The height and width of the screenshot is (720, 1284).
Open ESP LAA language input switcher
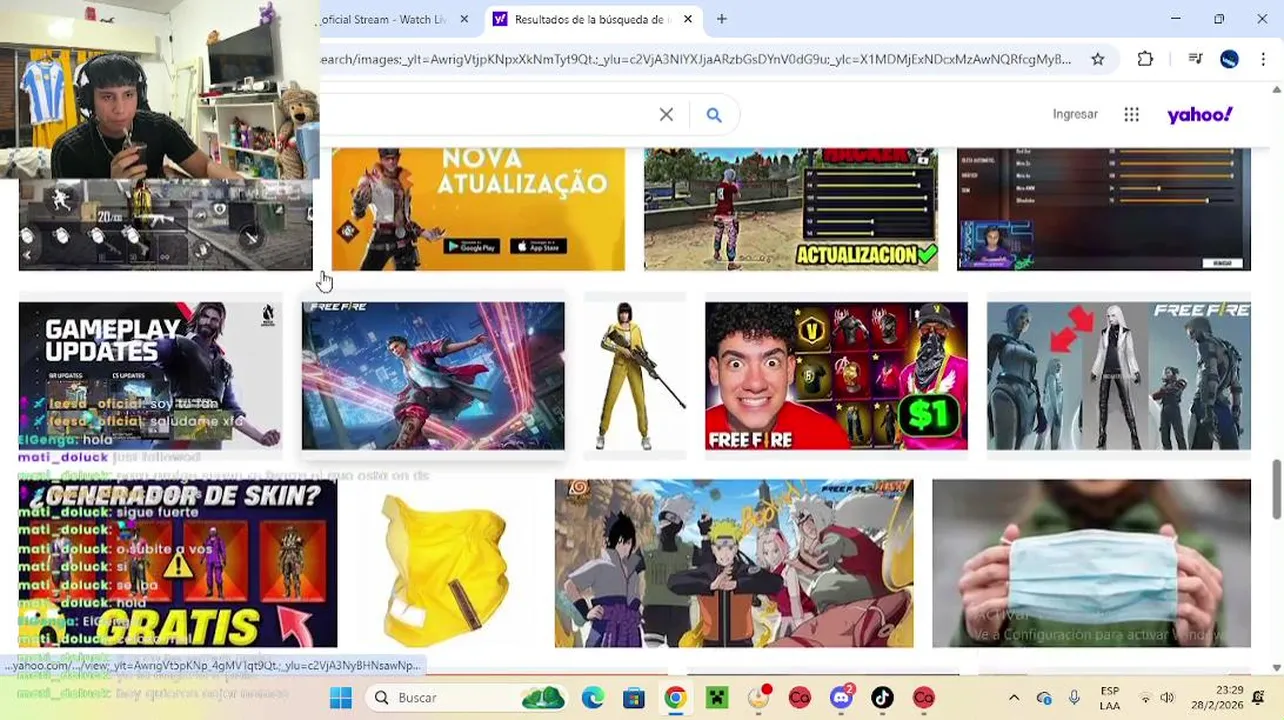pyautogui.click(x=1110, y=698)
